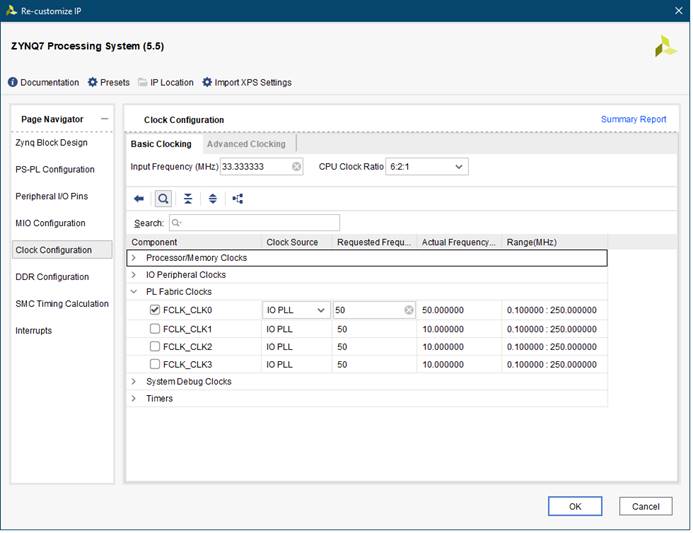
Task: Expand the Processor/Memory Clocks group
Action: [134, 258]
